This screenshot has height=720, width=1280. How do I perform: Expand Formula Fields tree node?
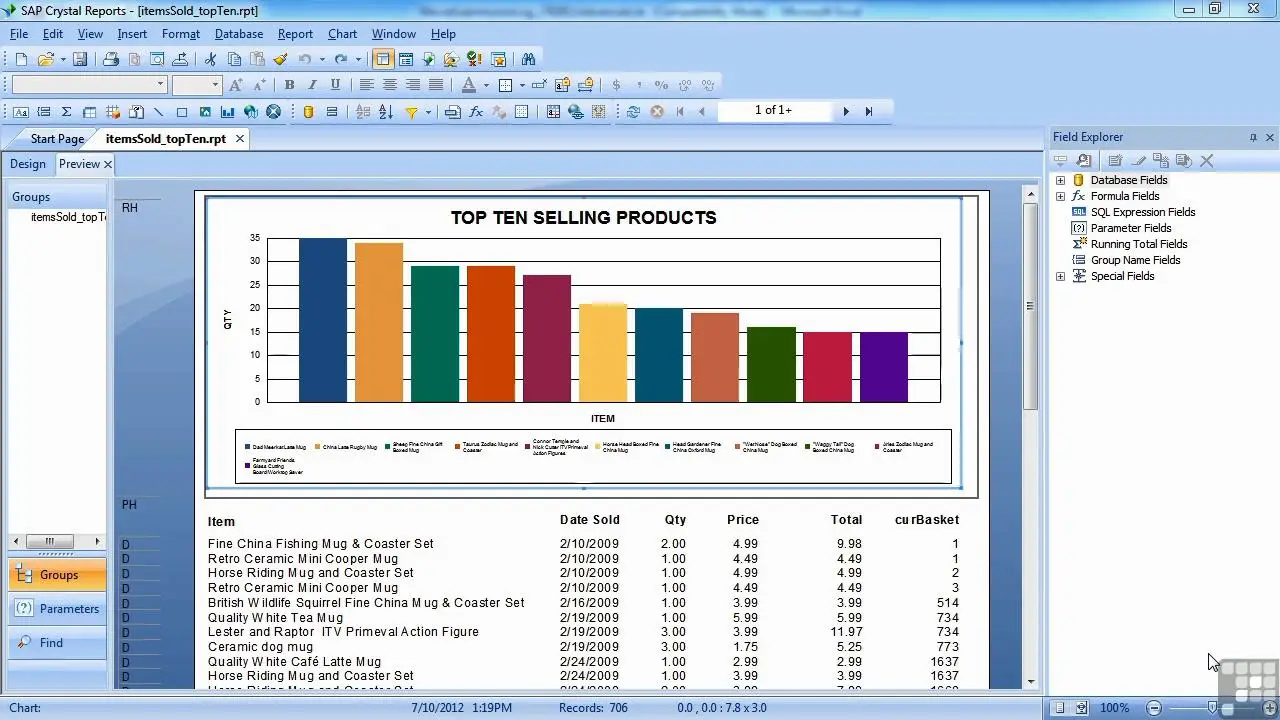coord(1061,196)
